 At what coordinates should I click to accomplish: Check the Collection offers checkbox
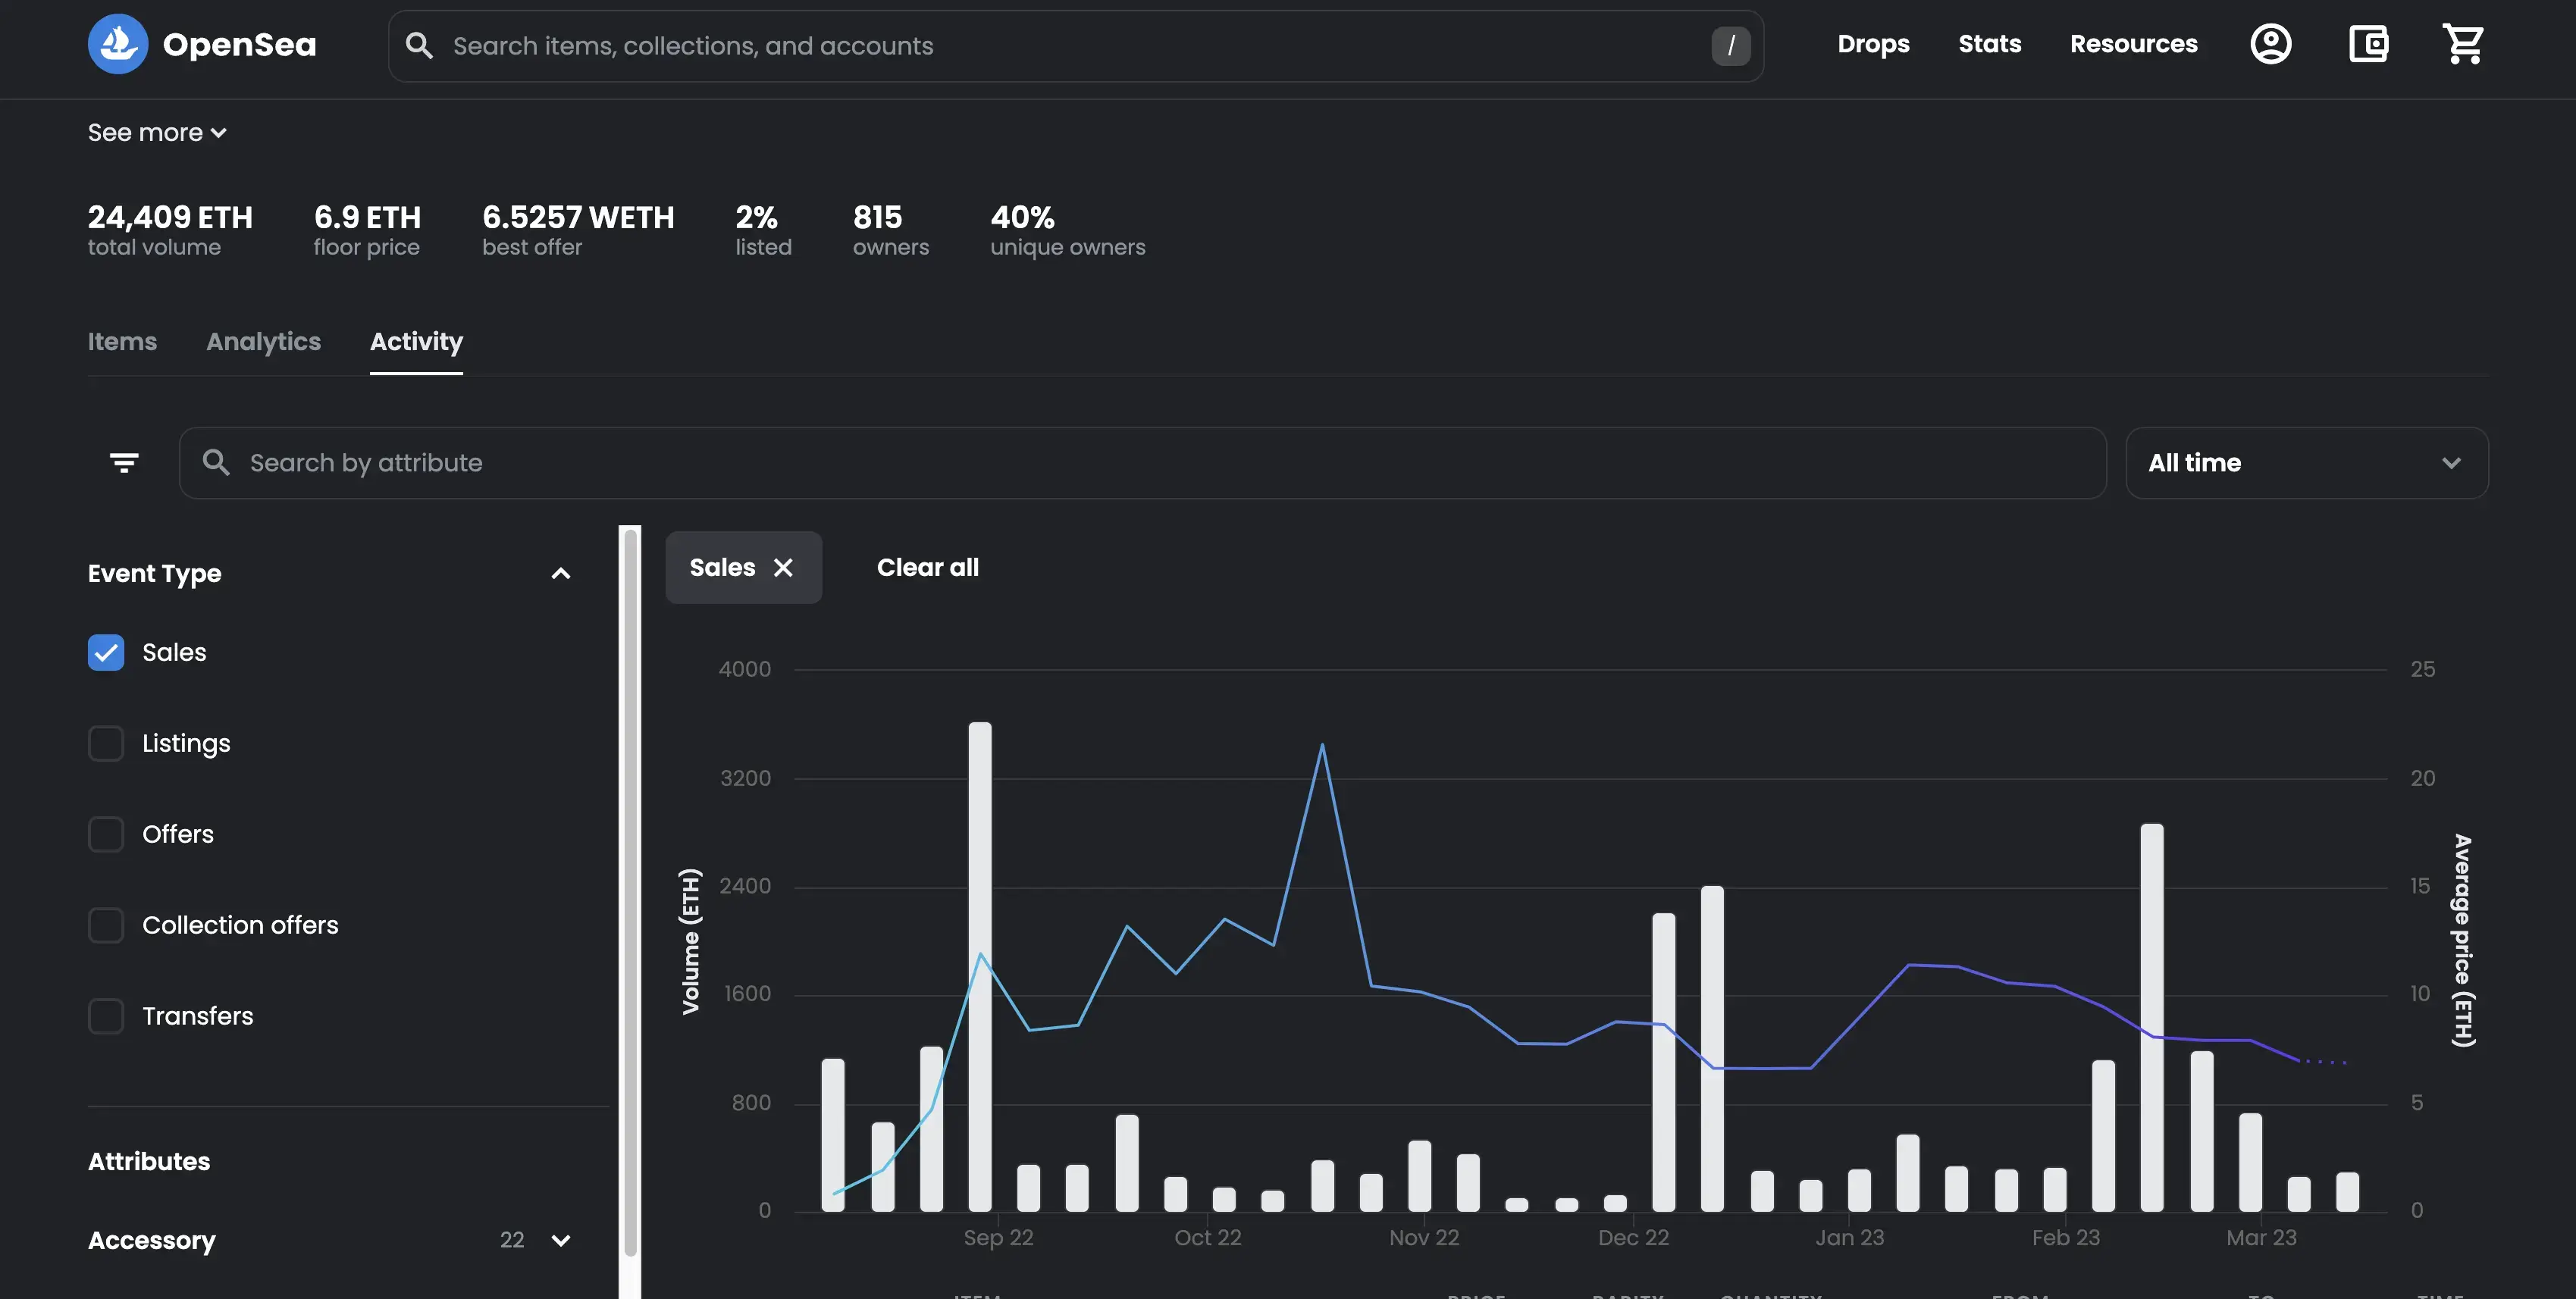coord(106,925)
